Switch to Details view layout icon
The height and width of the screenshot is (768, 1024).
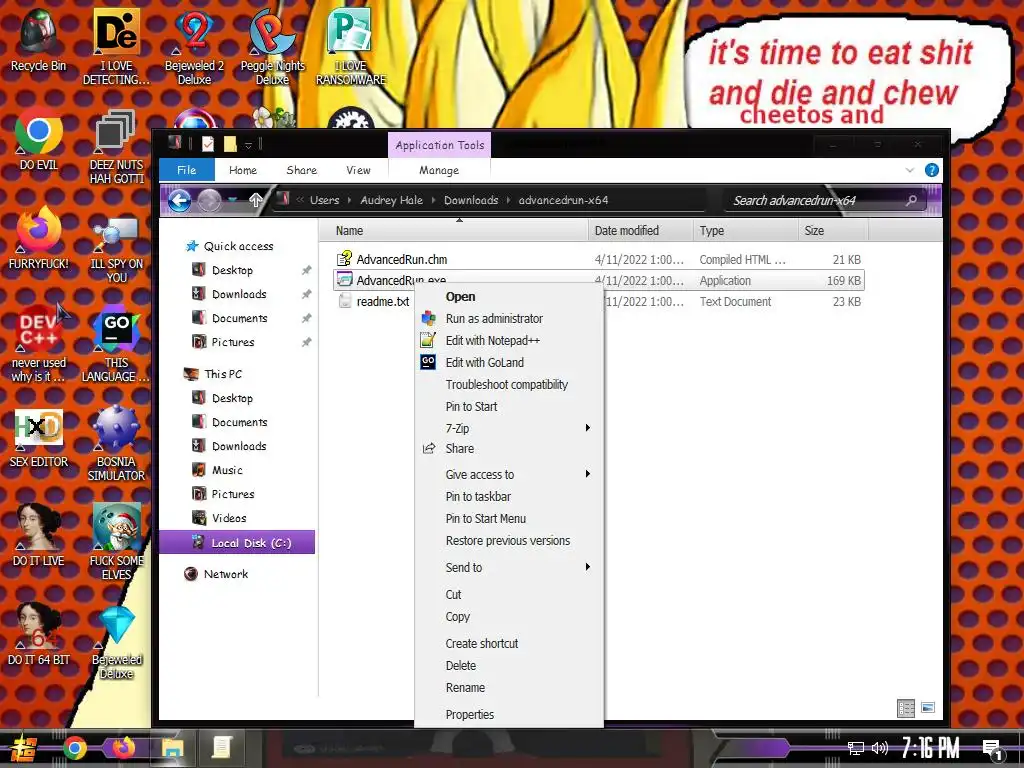point(906,708)
